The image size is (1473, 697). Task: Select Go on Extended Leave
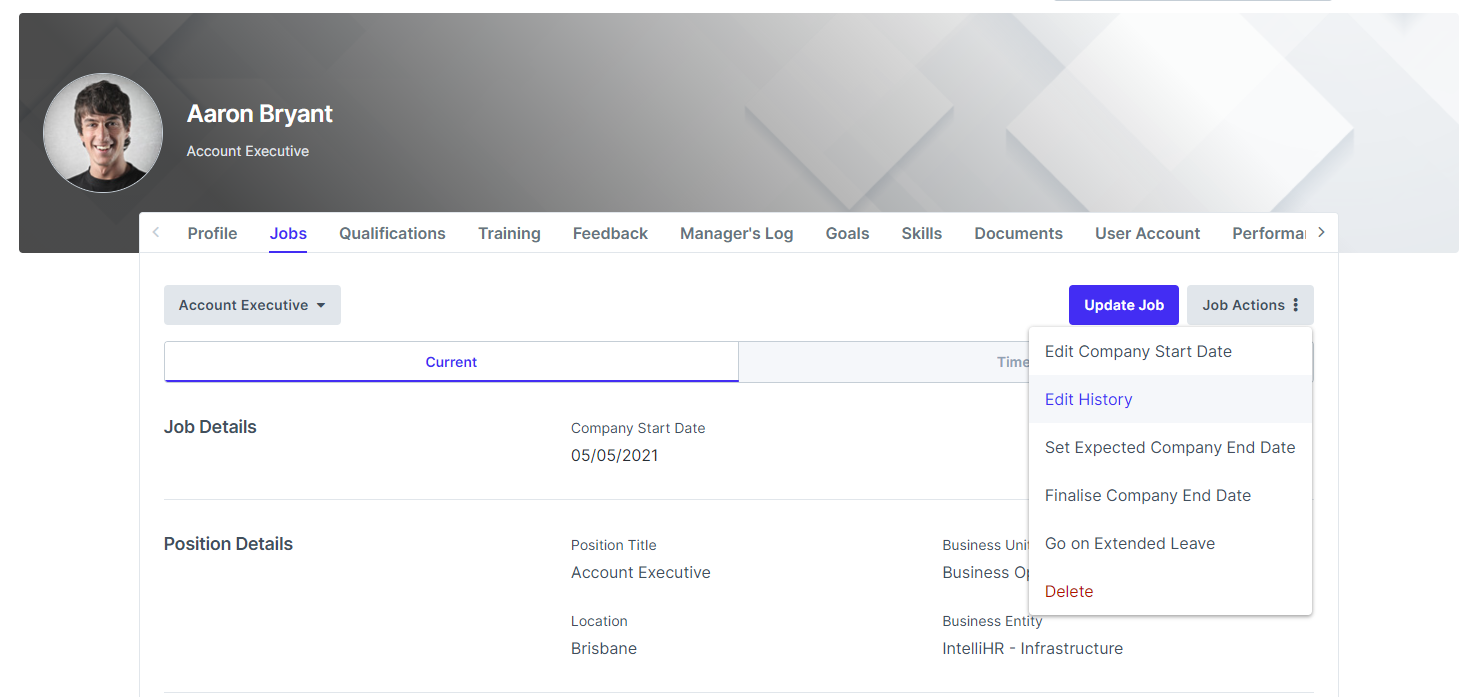point(1129,543)
